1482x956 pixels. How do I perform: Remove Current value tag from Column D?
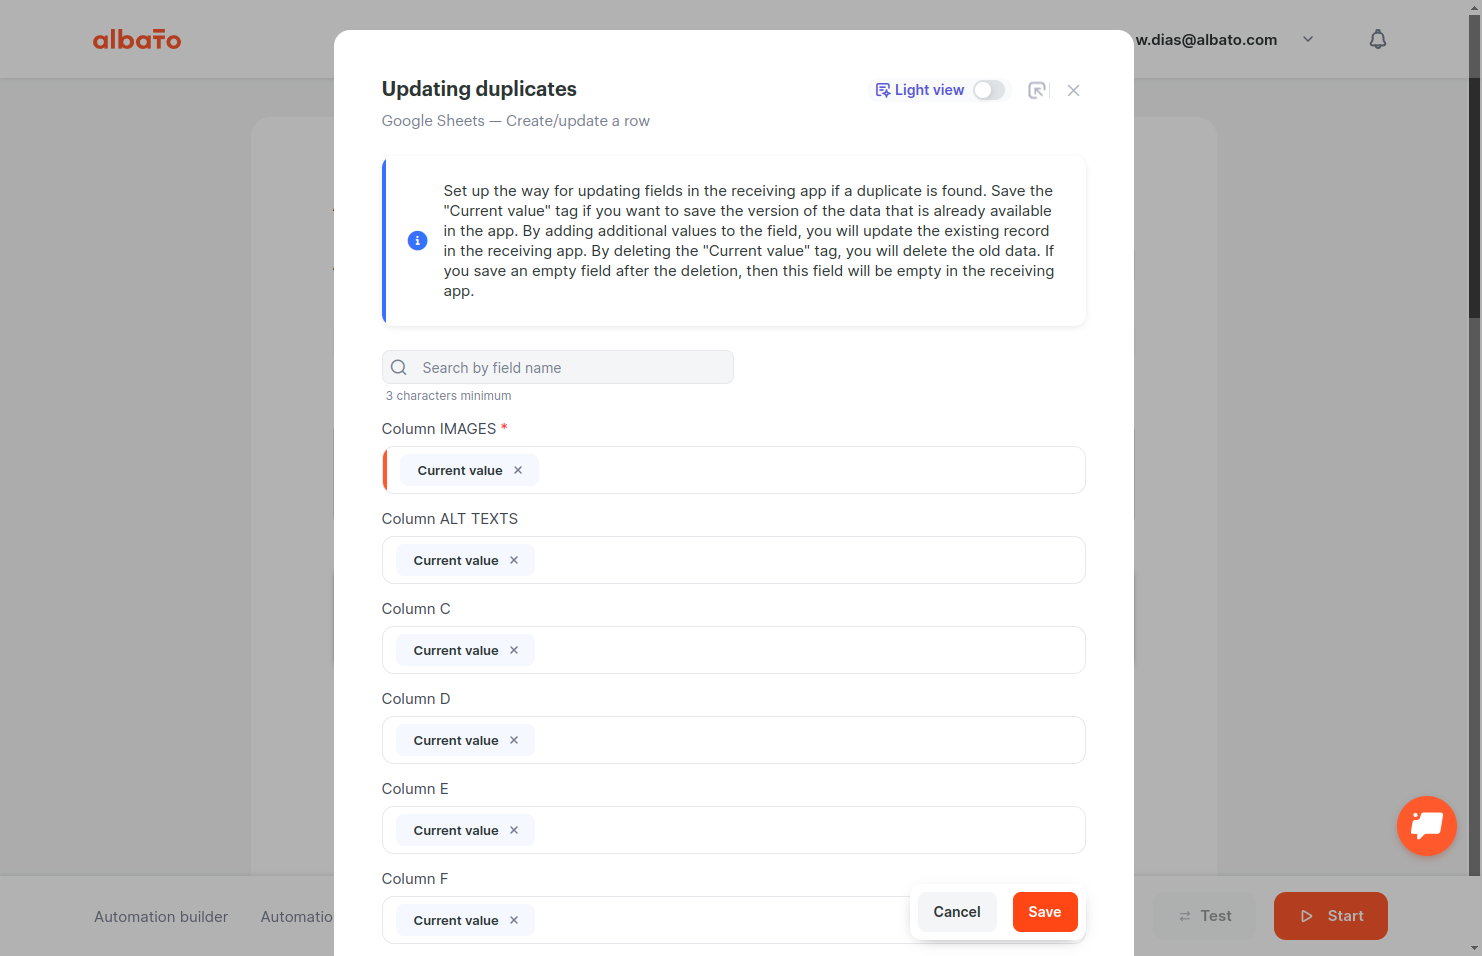514,740
